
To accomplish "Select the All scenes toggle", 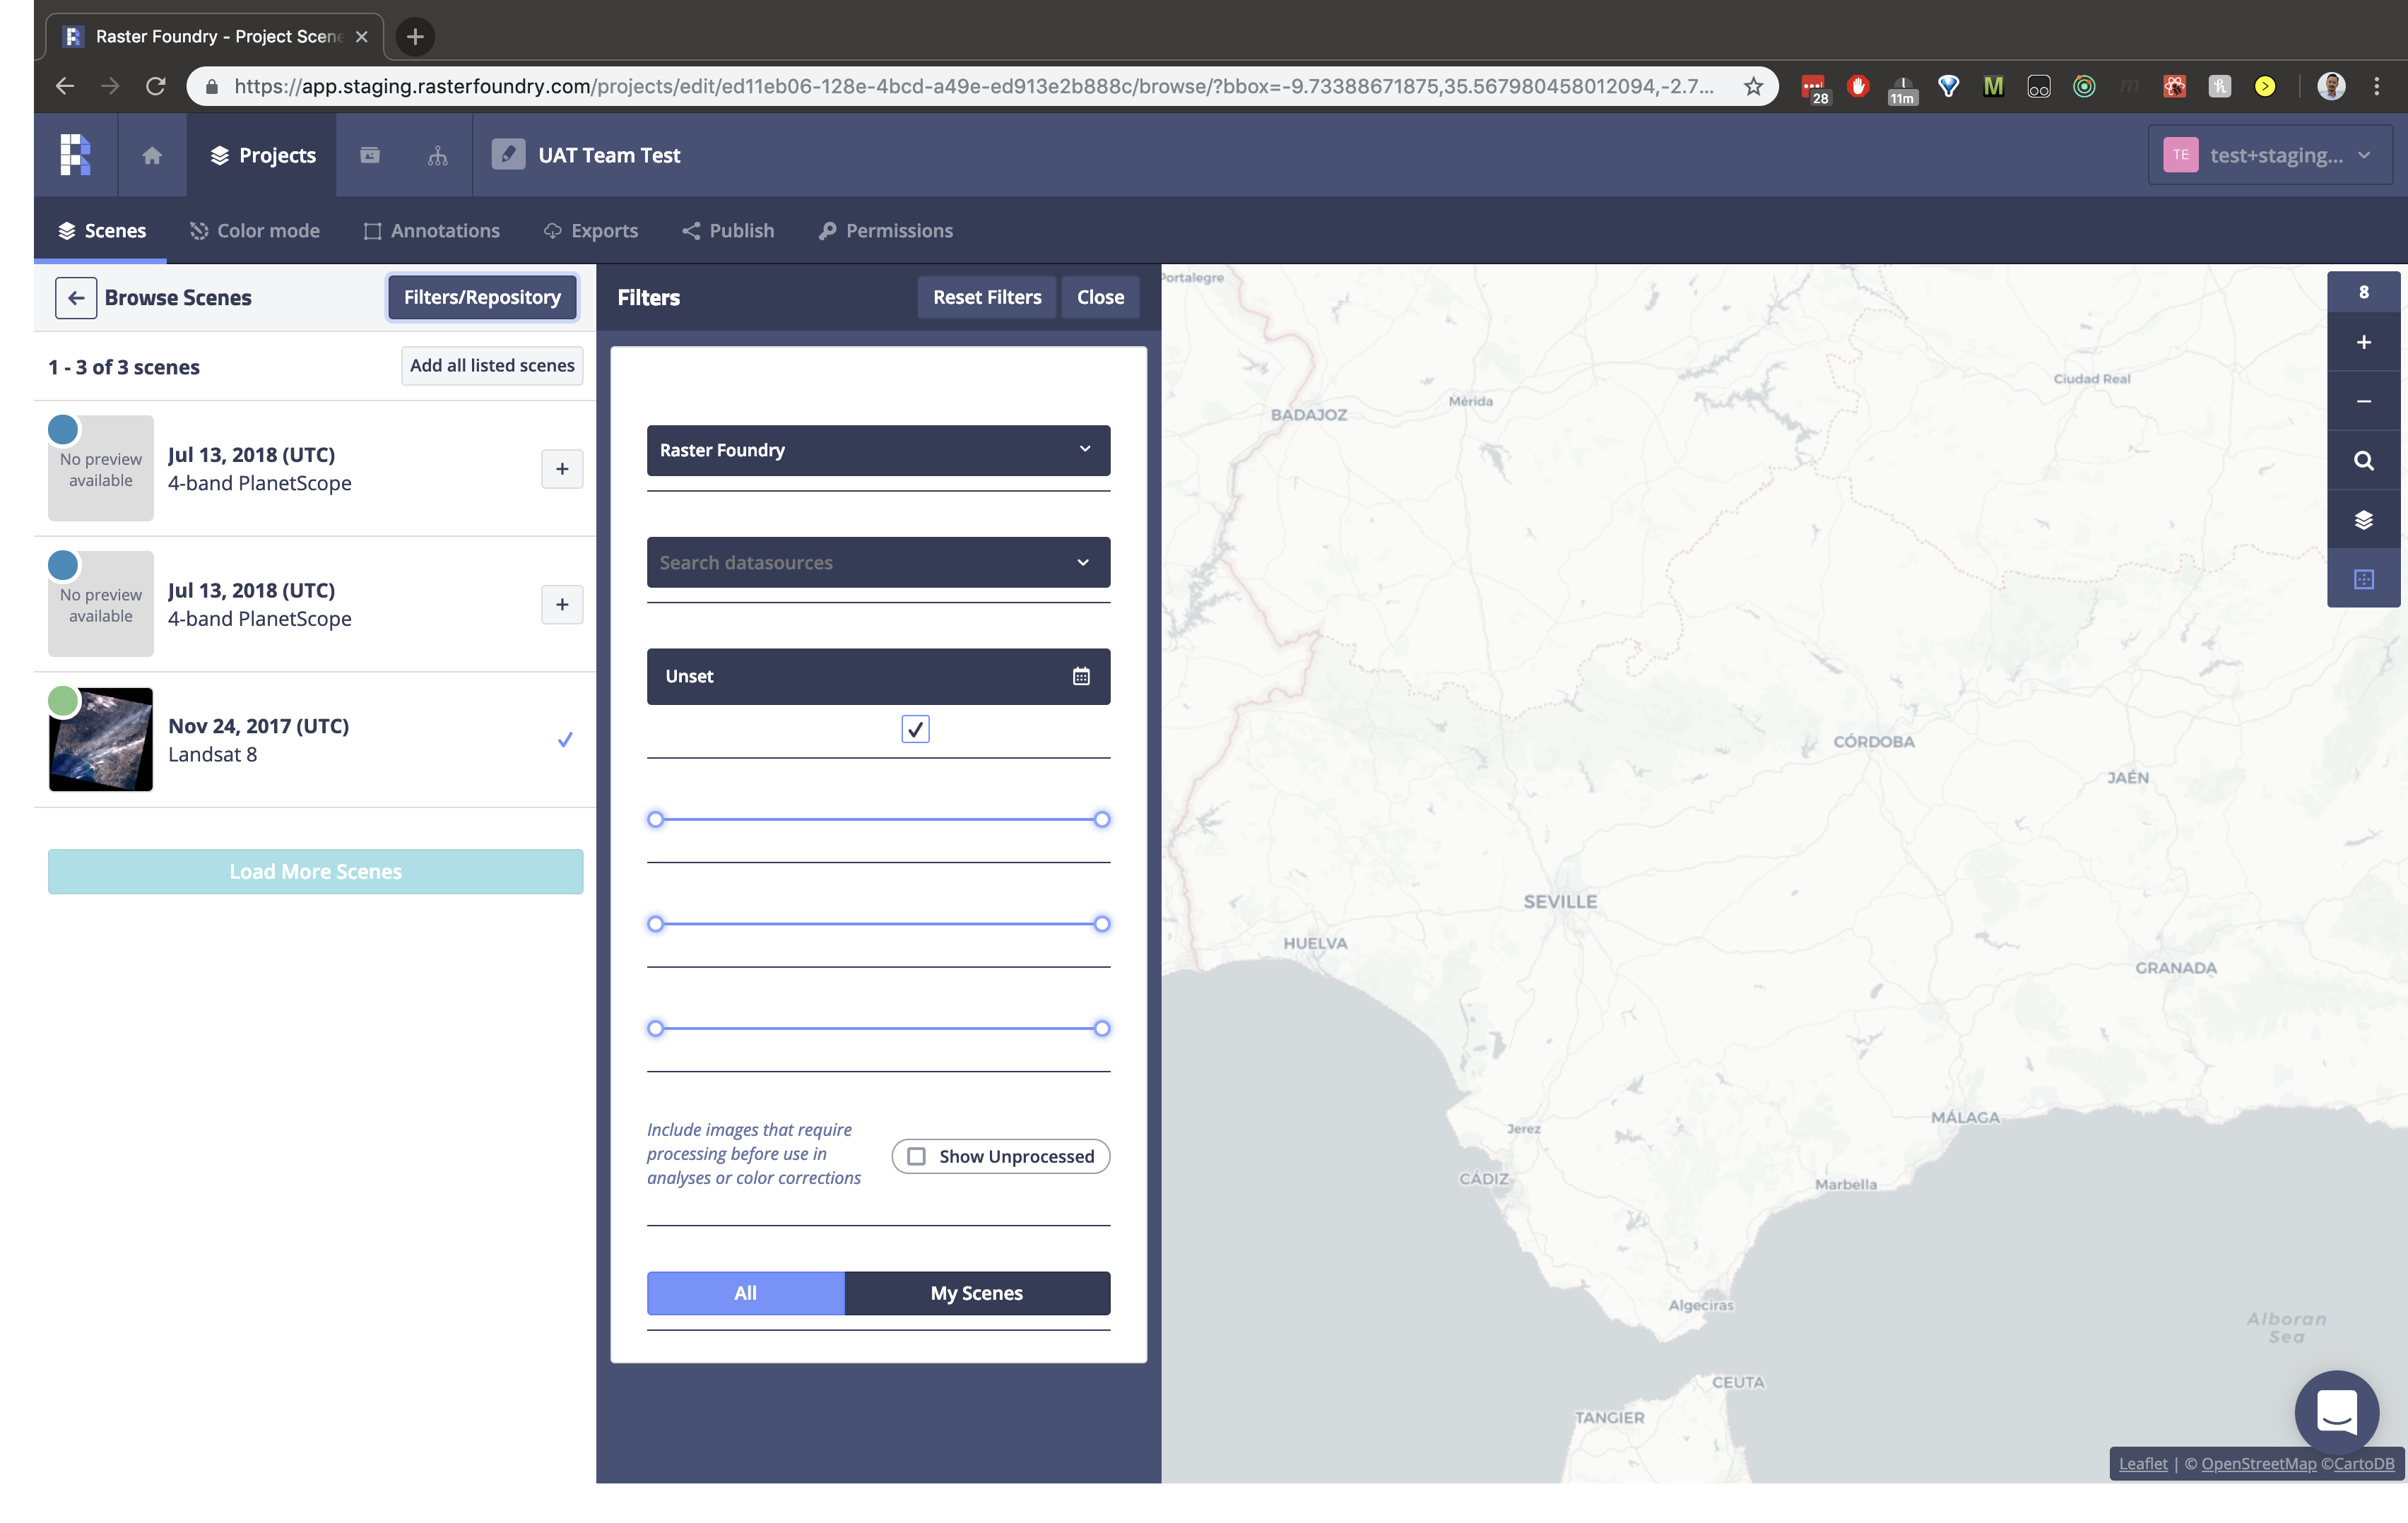I will [745, 1293].
